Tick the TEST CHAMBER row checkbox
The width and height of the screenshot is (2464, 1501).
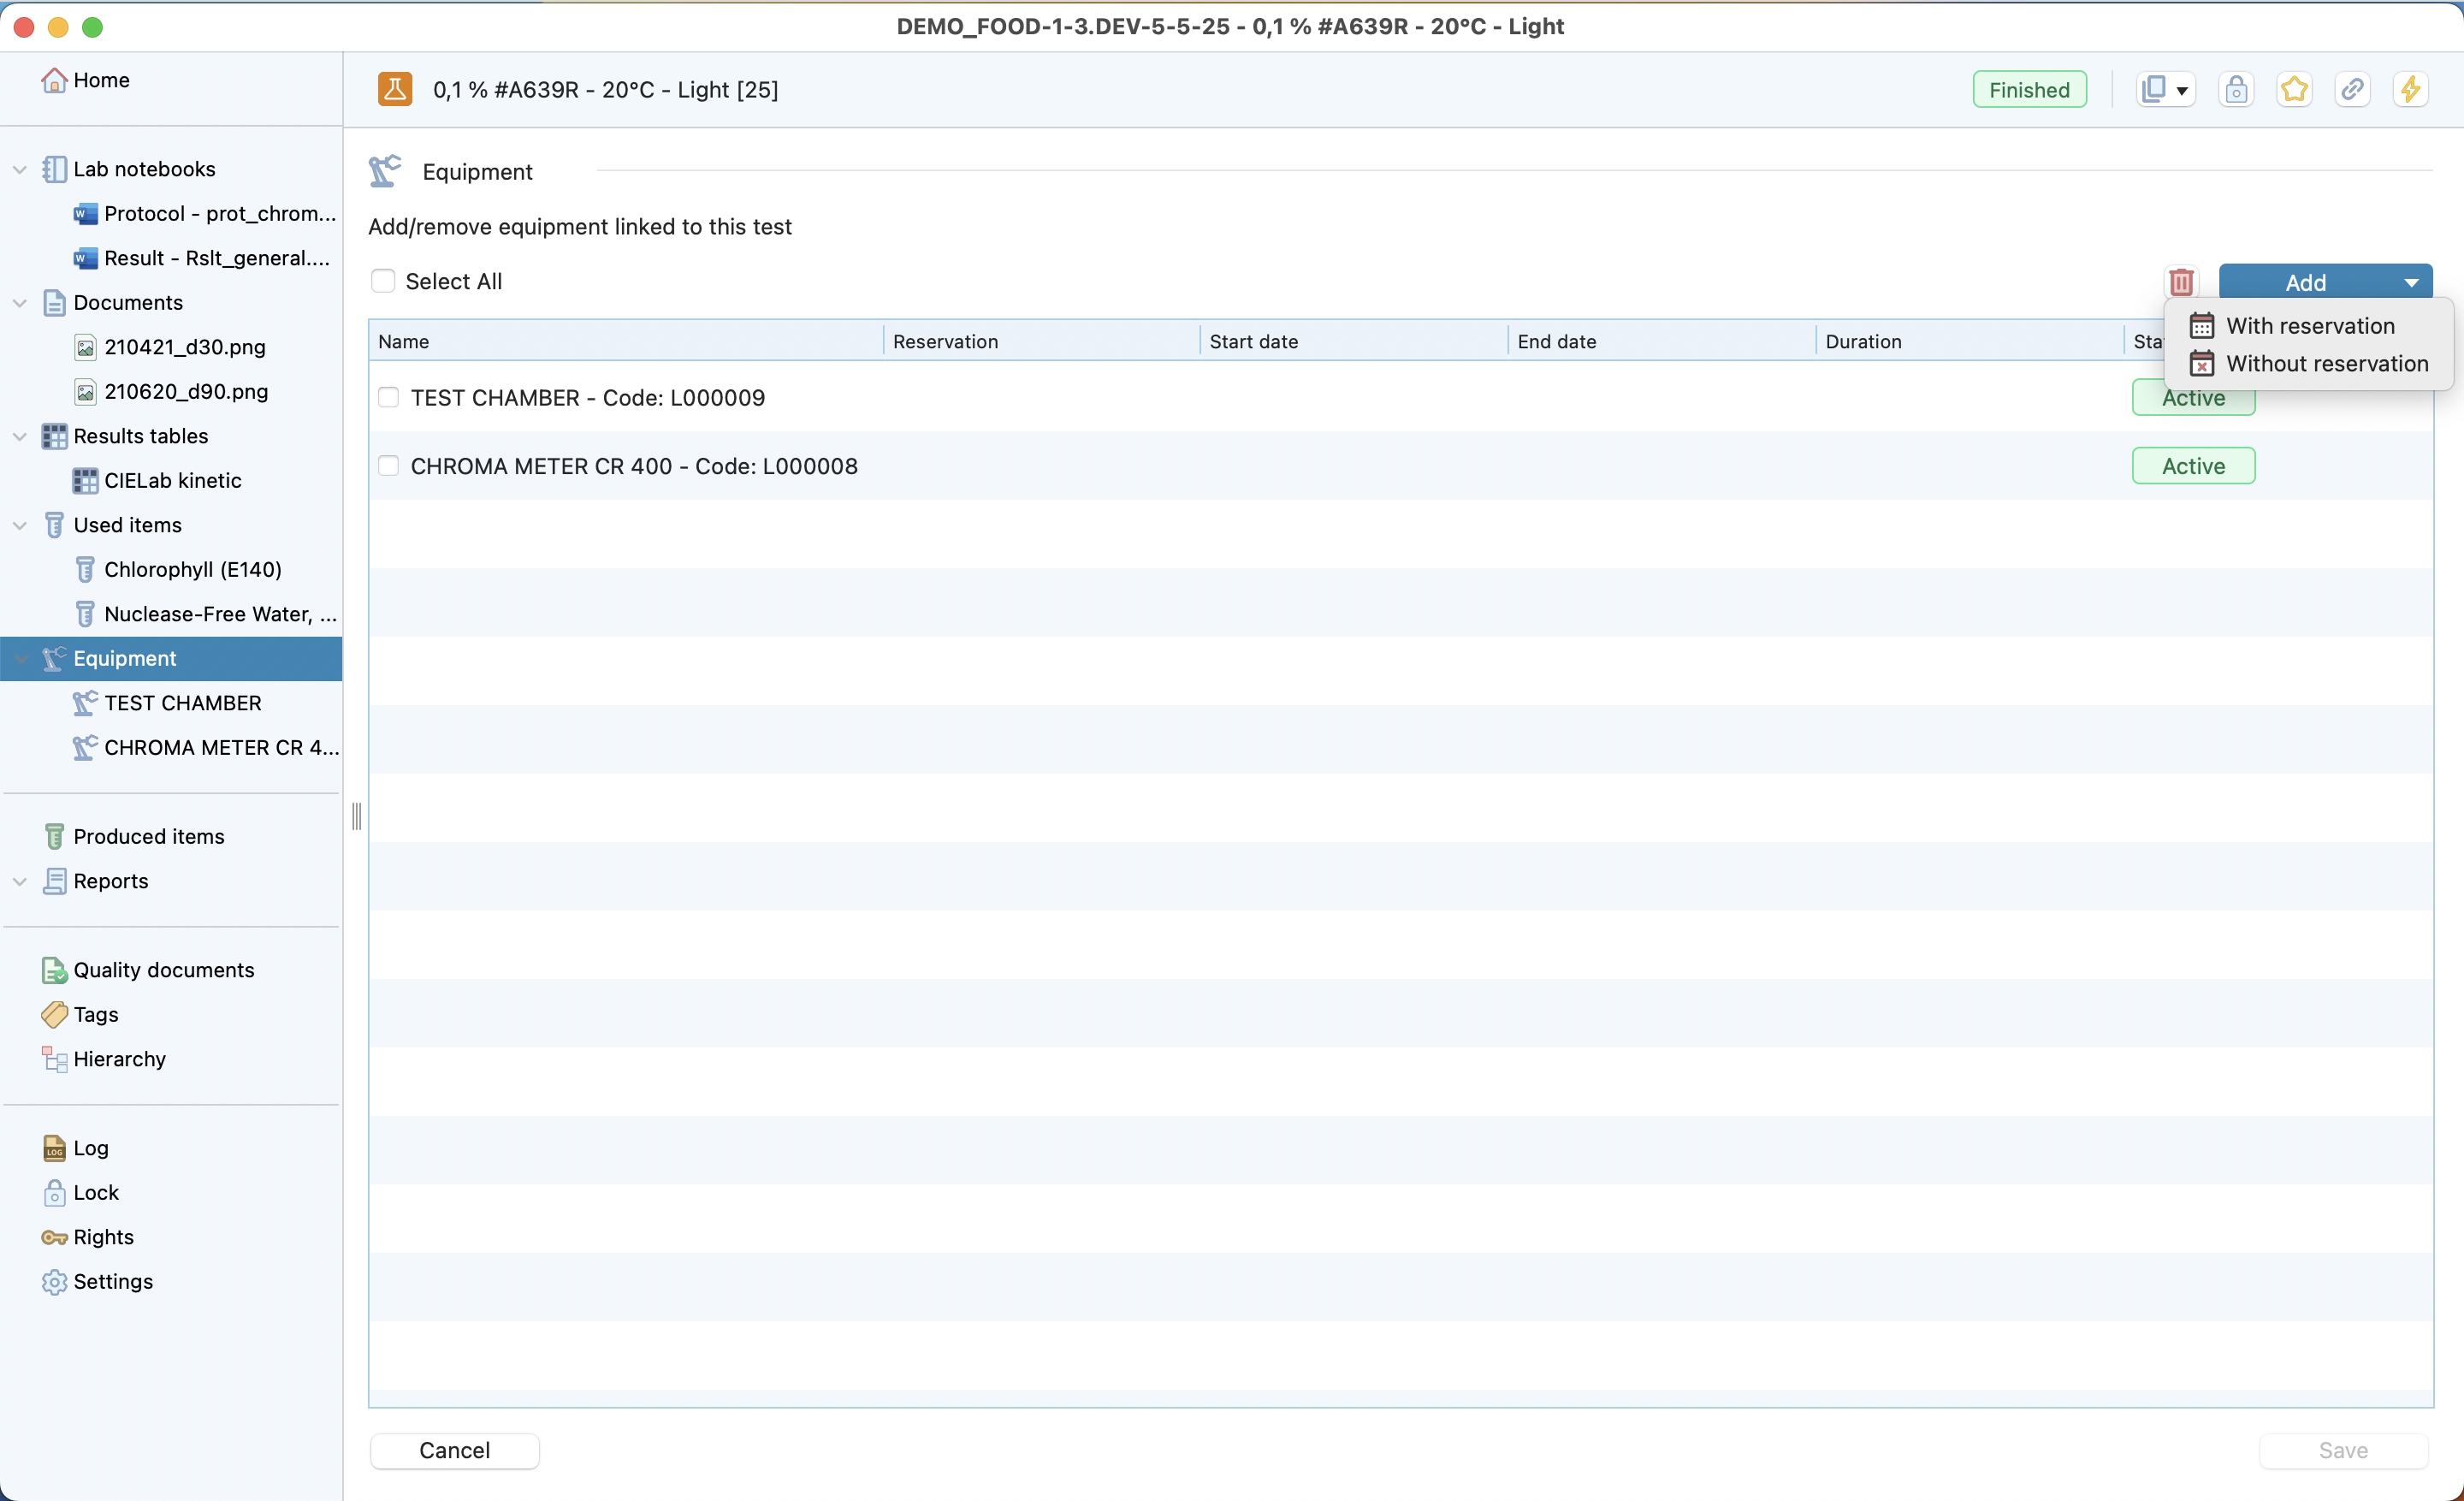[x=389, y=398]
